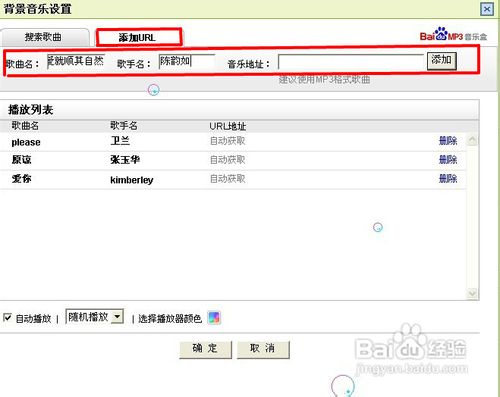500x397 pixels.
Task: Click the playlist scrollbar down arrow
Action: 472,293
